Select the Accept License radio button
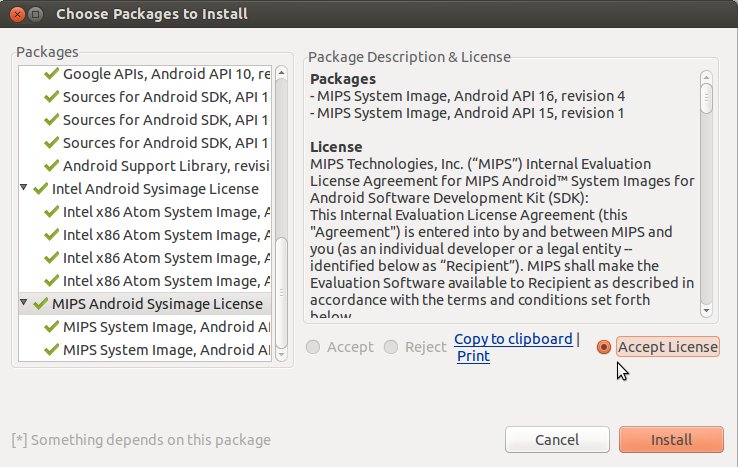738x467 pixels. tap(603, 347)
